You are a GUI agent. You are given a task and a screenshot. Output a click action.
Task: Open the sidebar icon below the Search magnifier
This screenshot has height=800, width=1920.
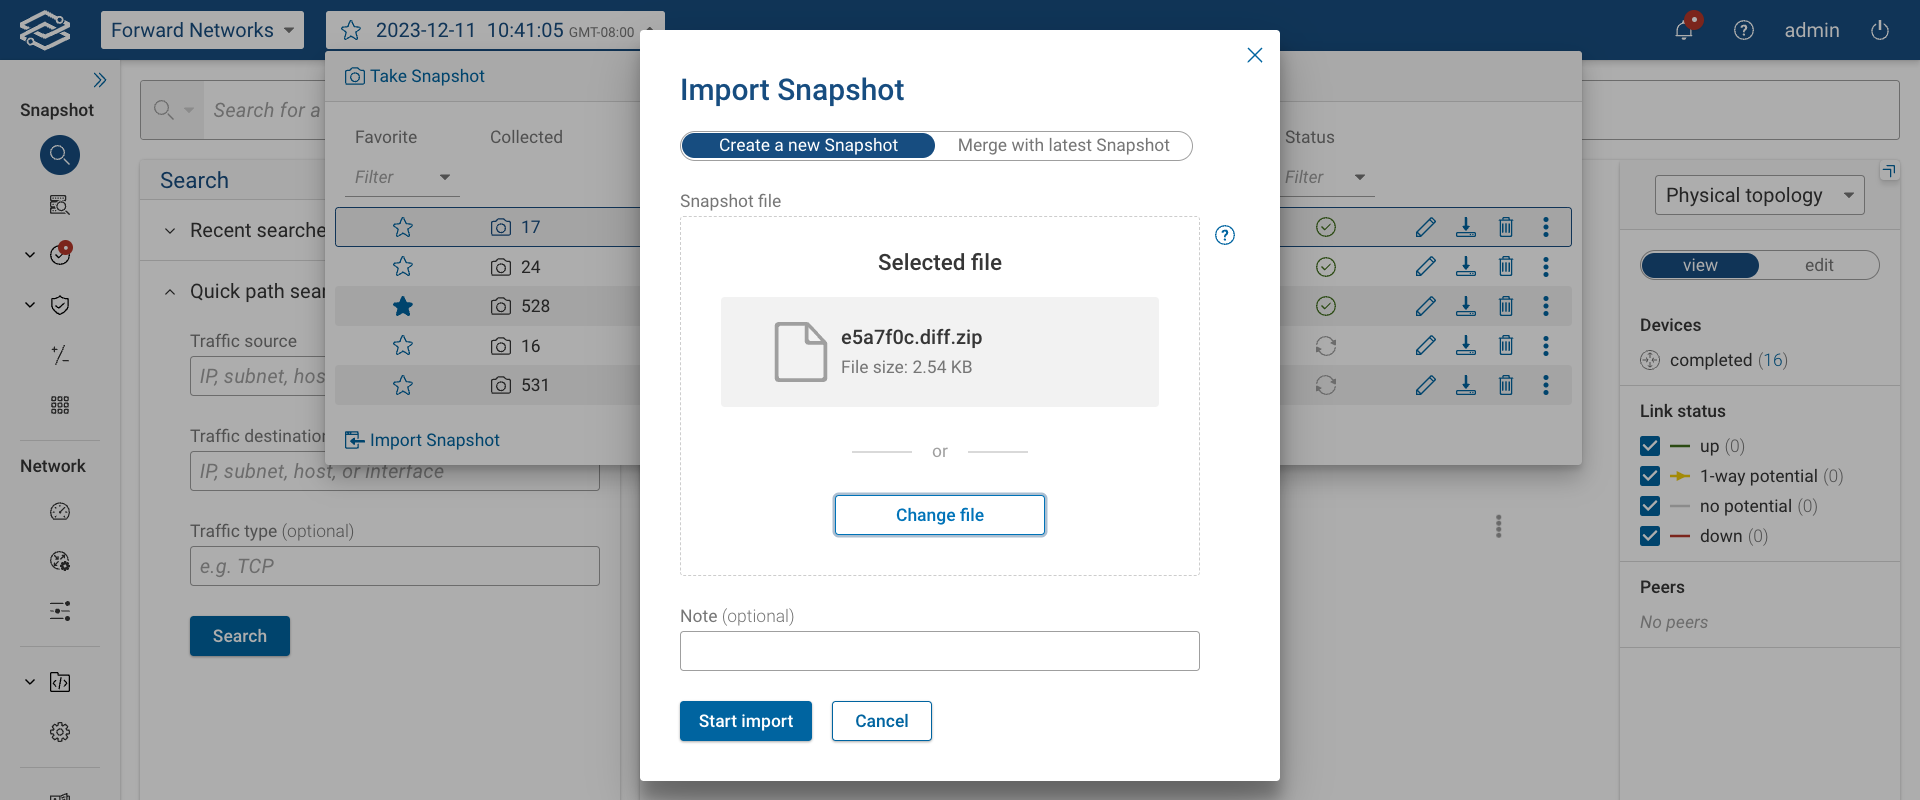[60, 205]
